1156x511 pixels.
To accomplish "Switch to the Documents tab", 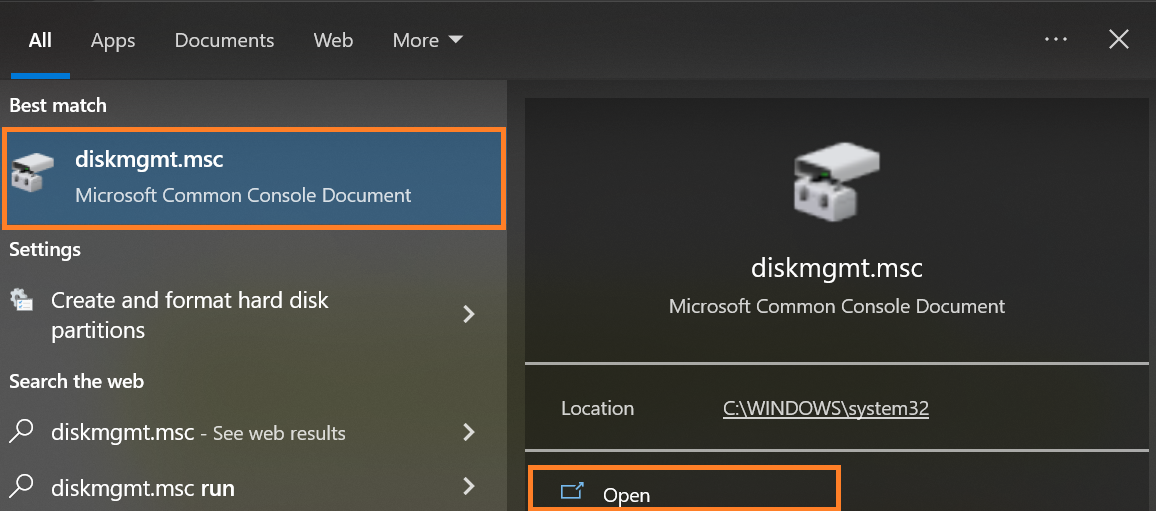I will 224,41.
